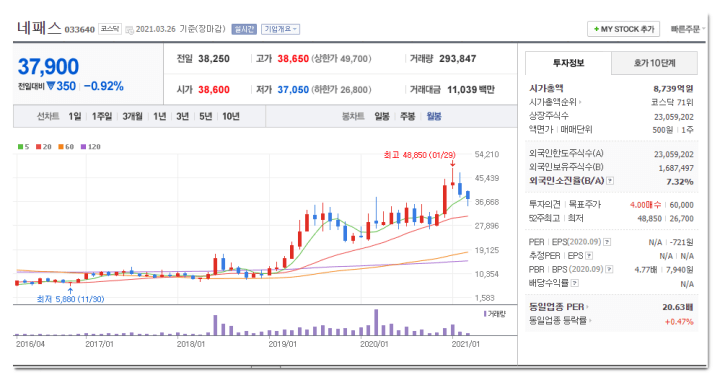Click the current price 37,900
The height and width of the screenshot is (380, 720).
coord(48,67)
